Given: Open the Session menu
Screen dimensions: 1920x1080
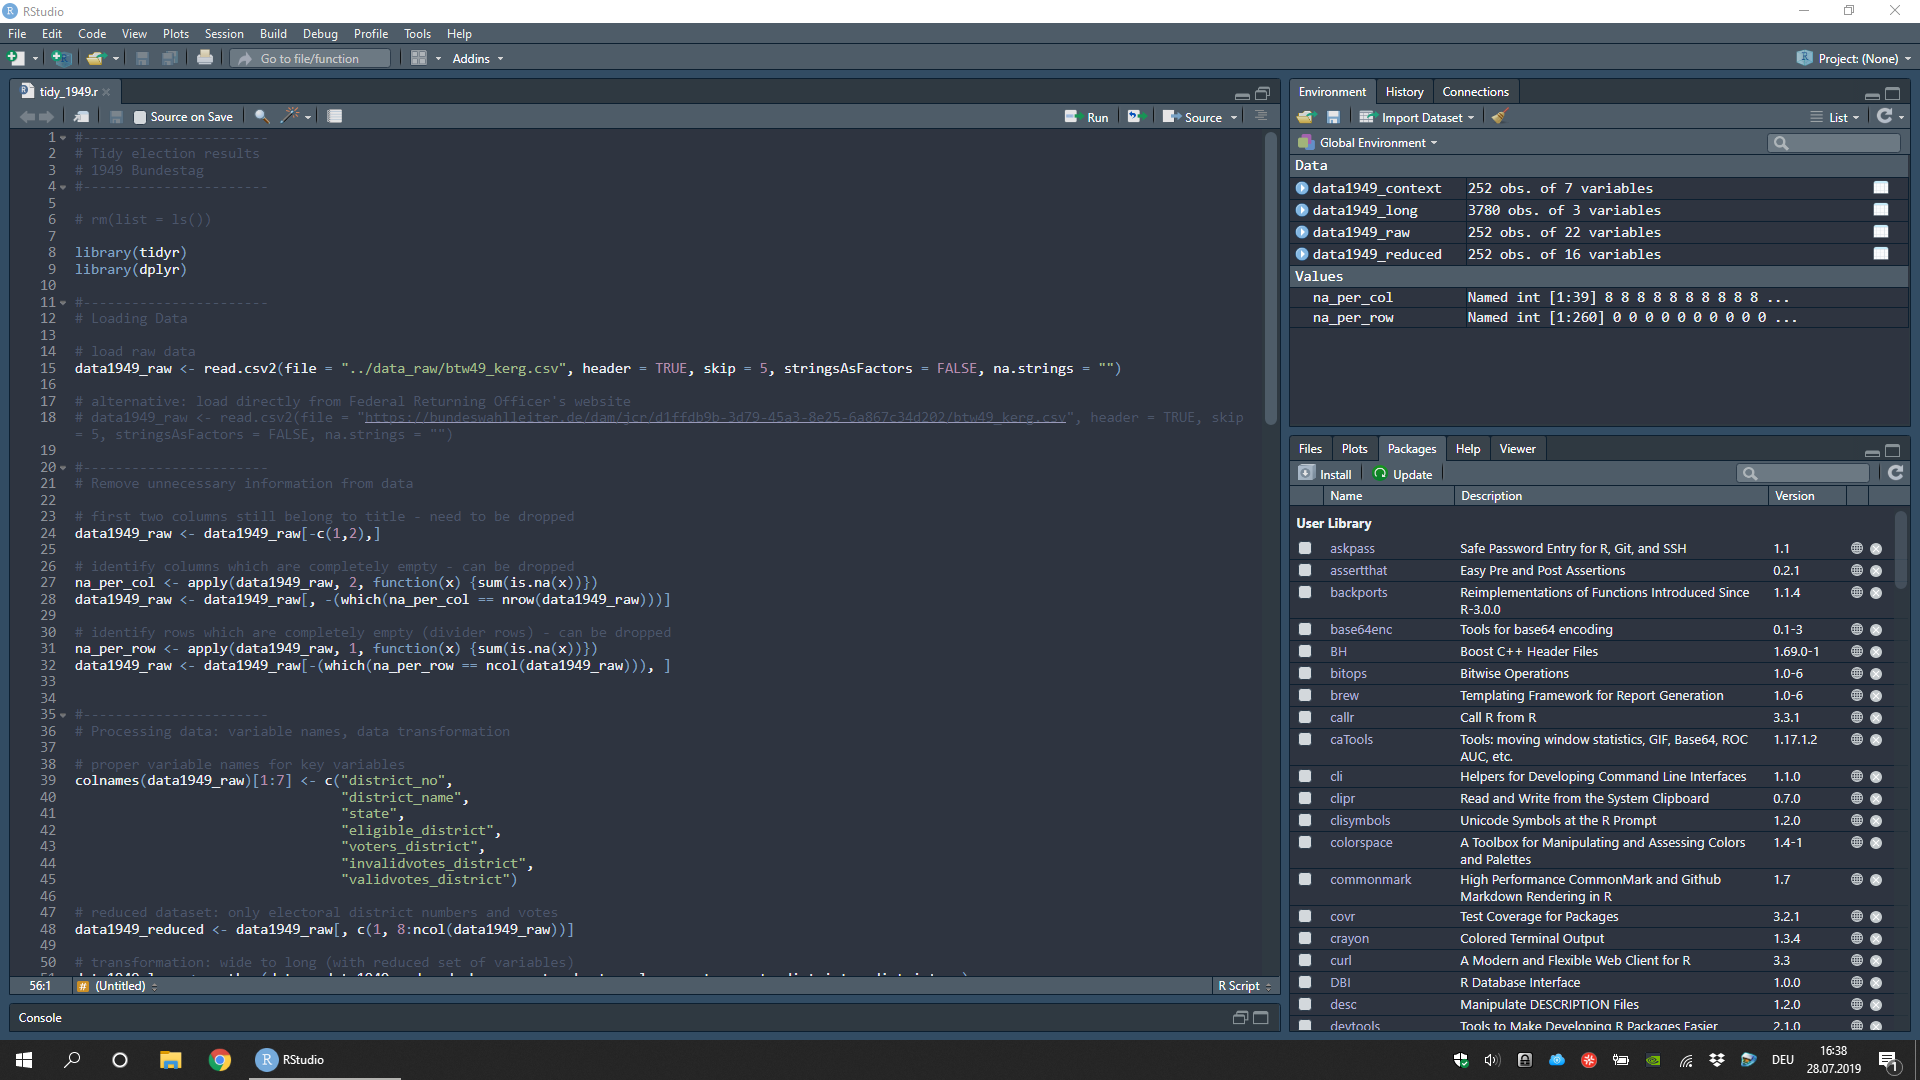Looking at the screenshot, I should [x=223, y=33].
